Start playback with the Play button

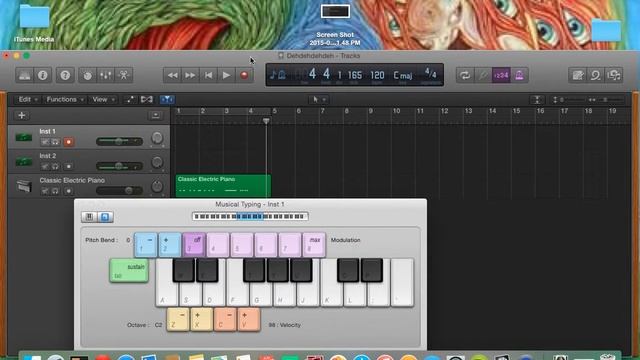tap(226, 75)
